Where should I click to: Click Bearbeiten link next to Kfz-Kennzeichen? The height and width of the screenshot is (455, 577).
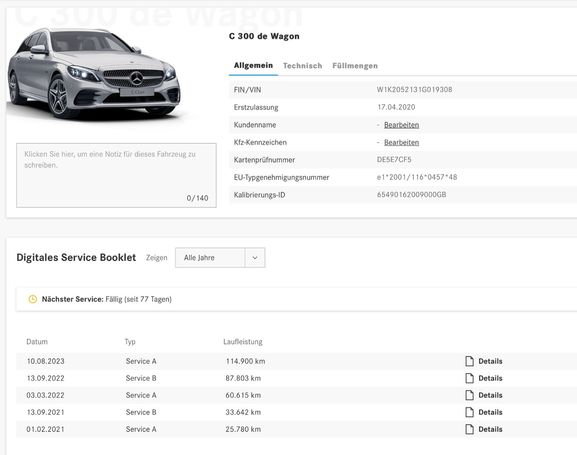[401, 142]
